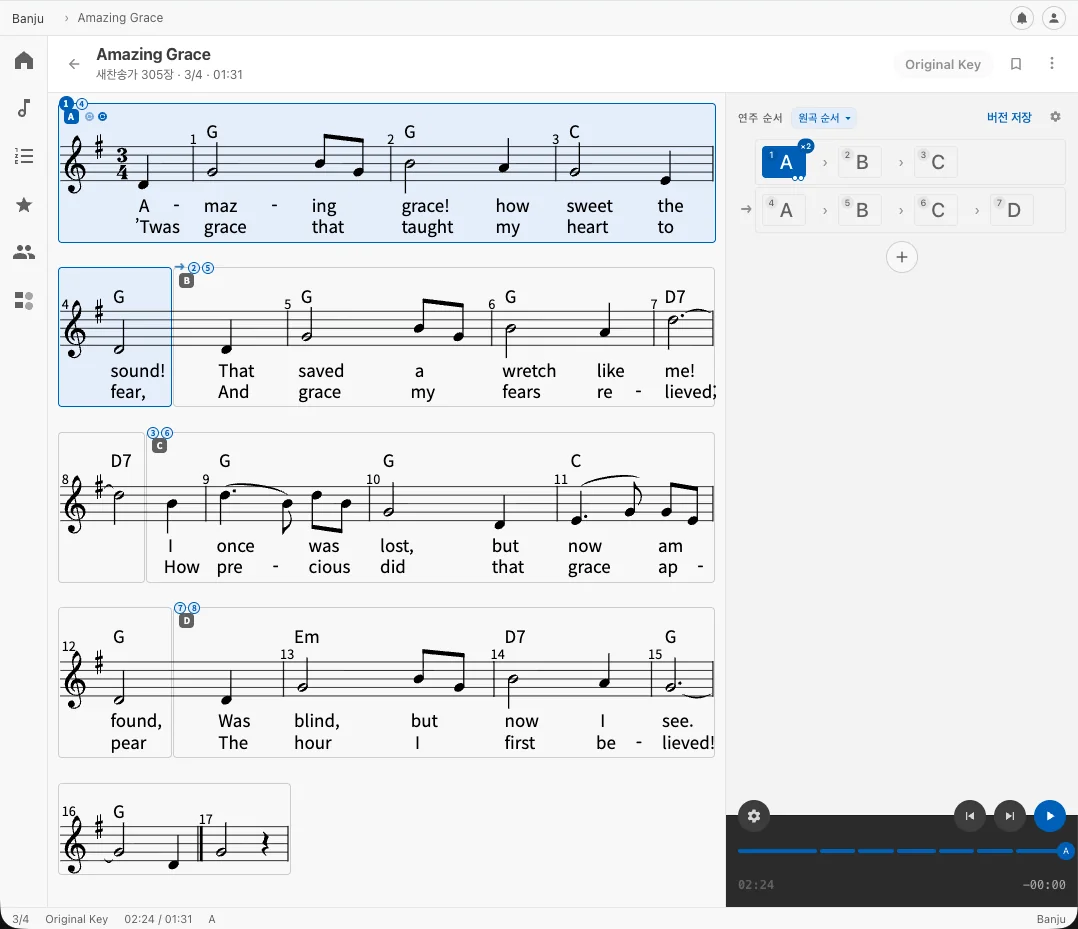Click the A handle on the progress bar

click(x=1066, y=851)
